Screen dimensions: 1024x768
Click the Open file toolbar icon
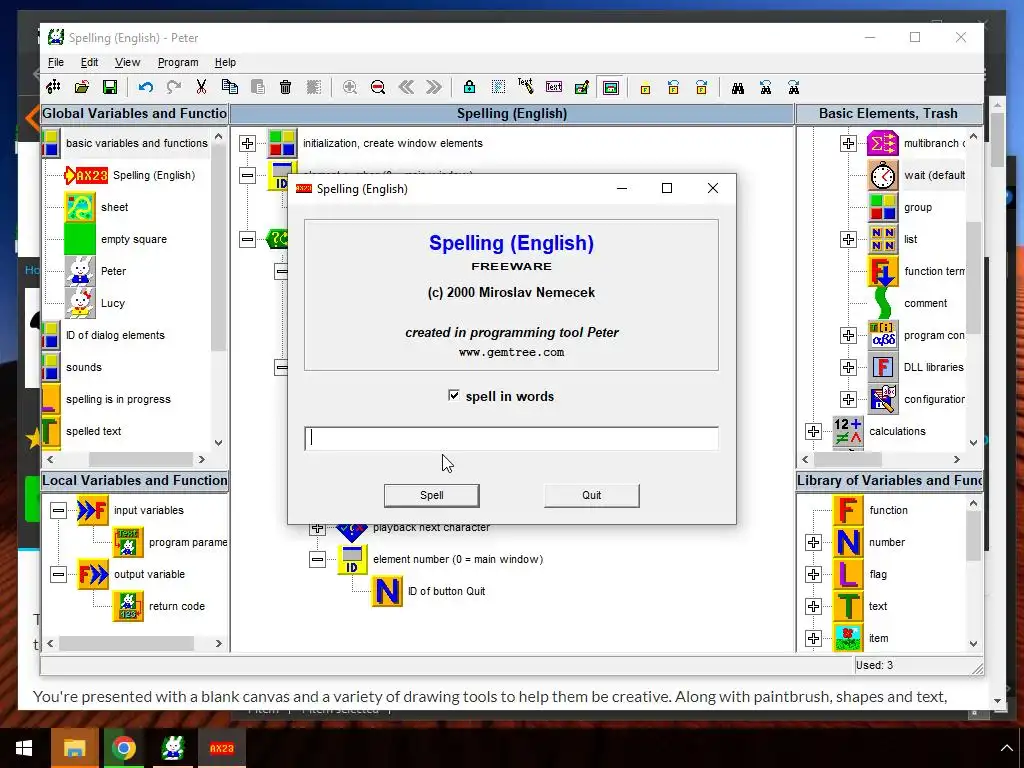[82, 87]
